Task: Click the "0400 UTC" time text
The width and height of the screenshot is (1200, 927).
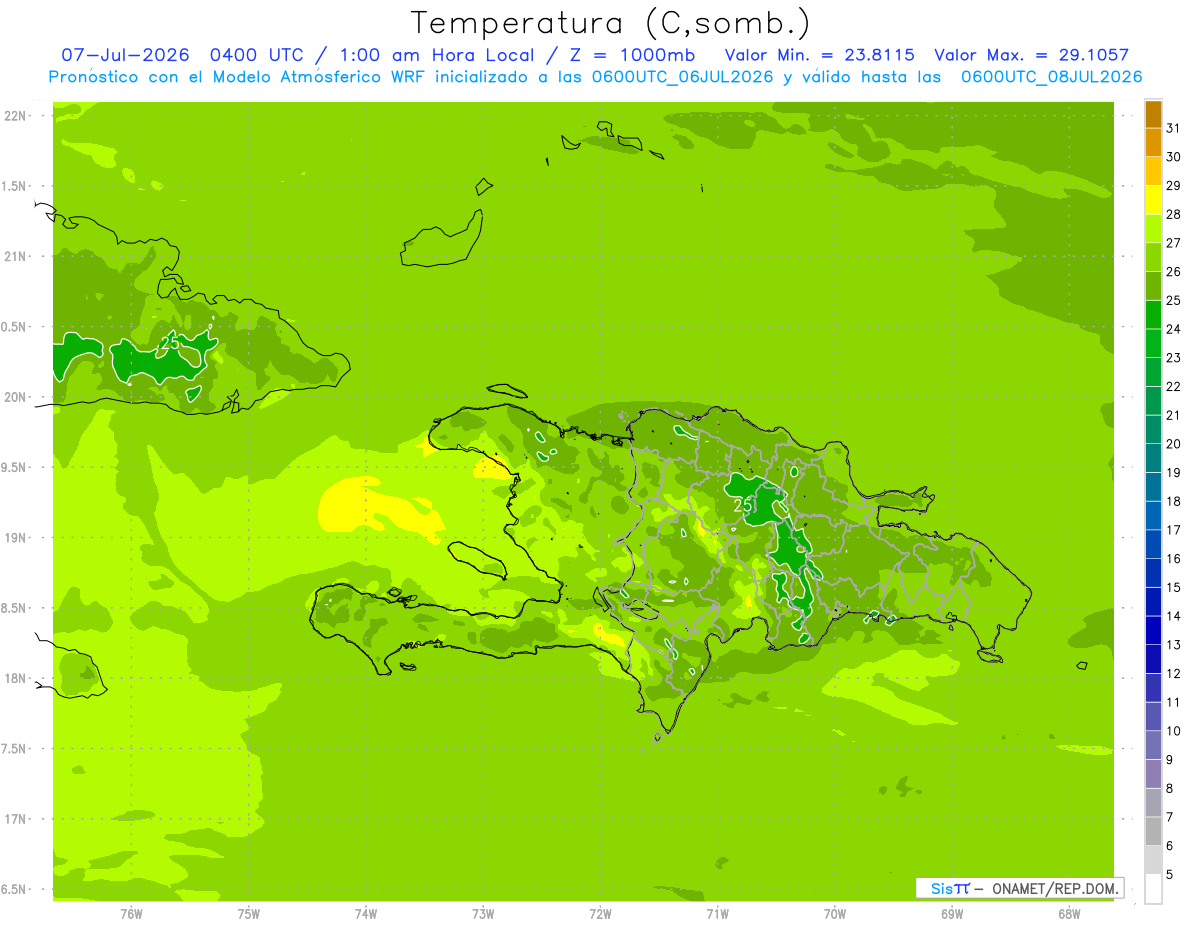Action: [259, 55]
